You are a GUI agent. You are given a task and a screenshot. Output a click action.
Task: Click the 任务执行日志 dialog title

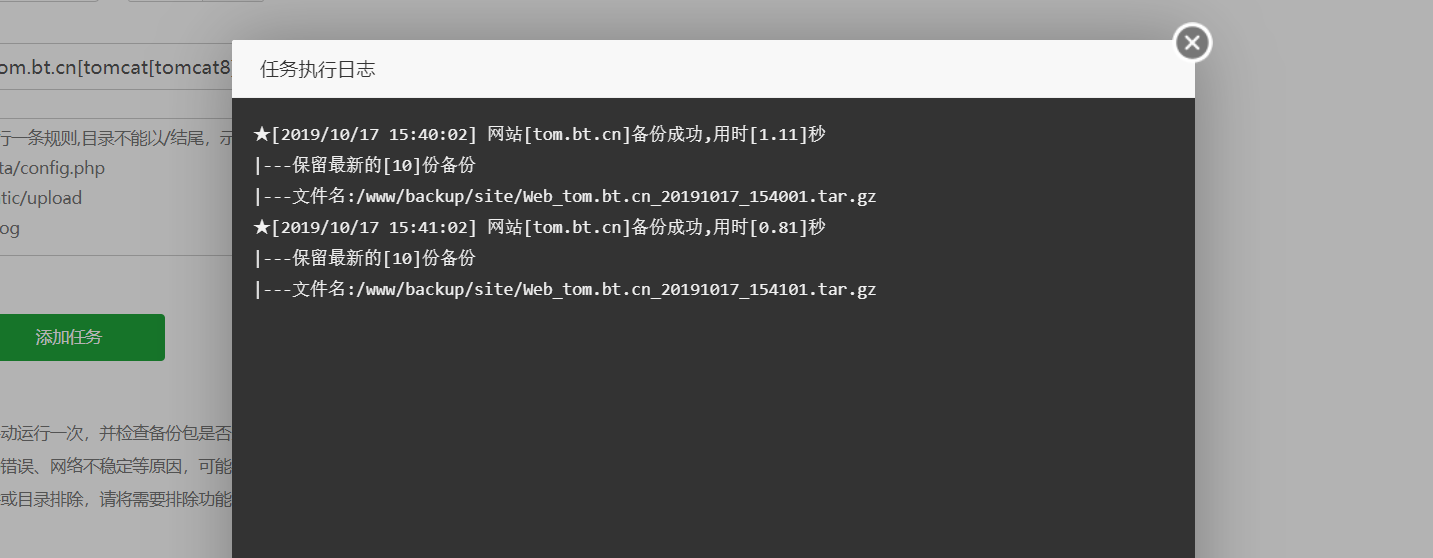point(318,69)
